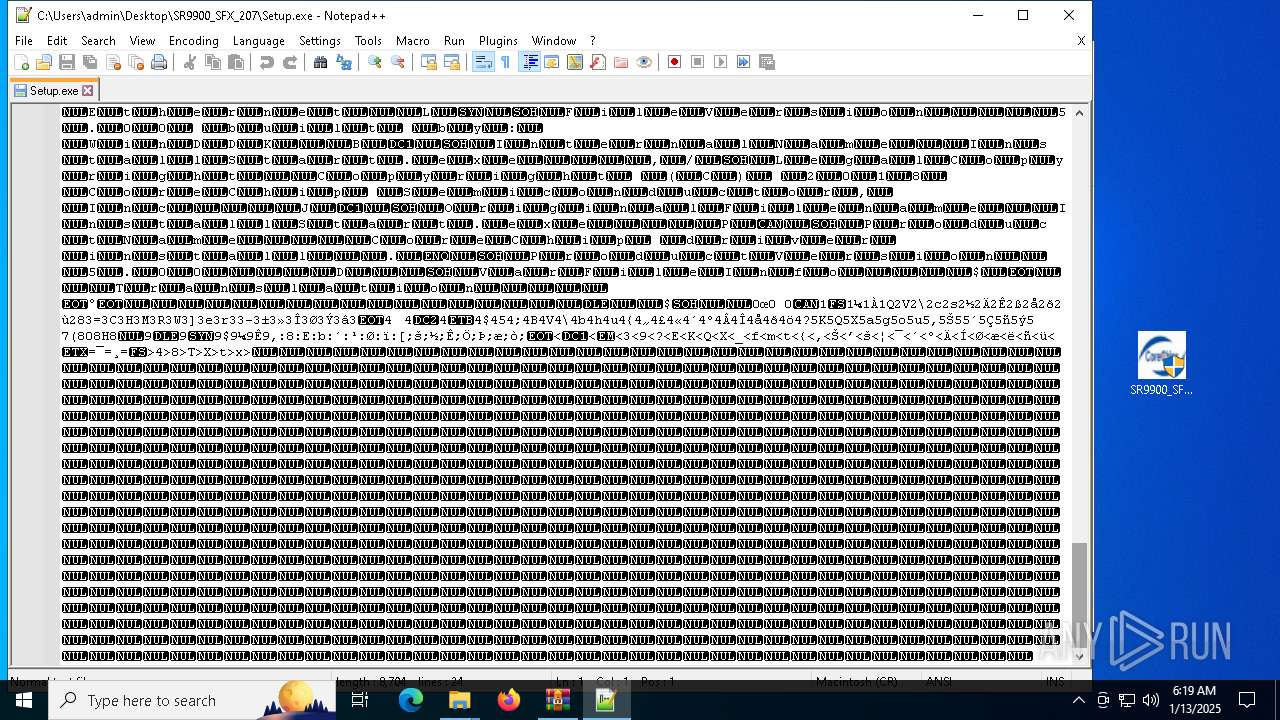Open the Settings menu
The height and width of the screenshot is (720, 1280).
pos(320,41)
